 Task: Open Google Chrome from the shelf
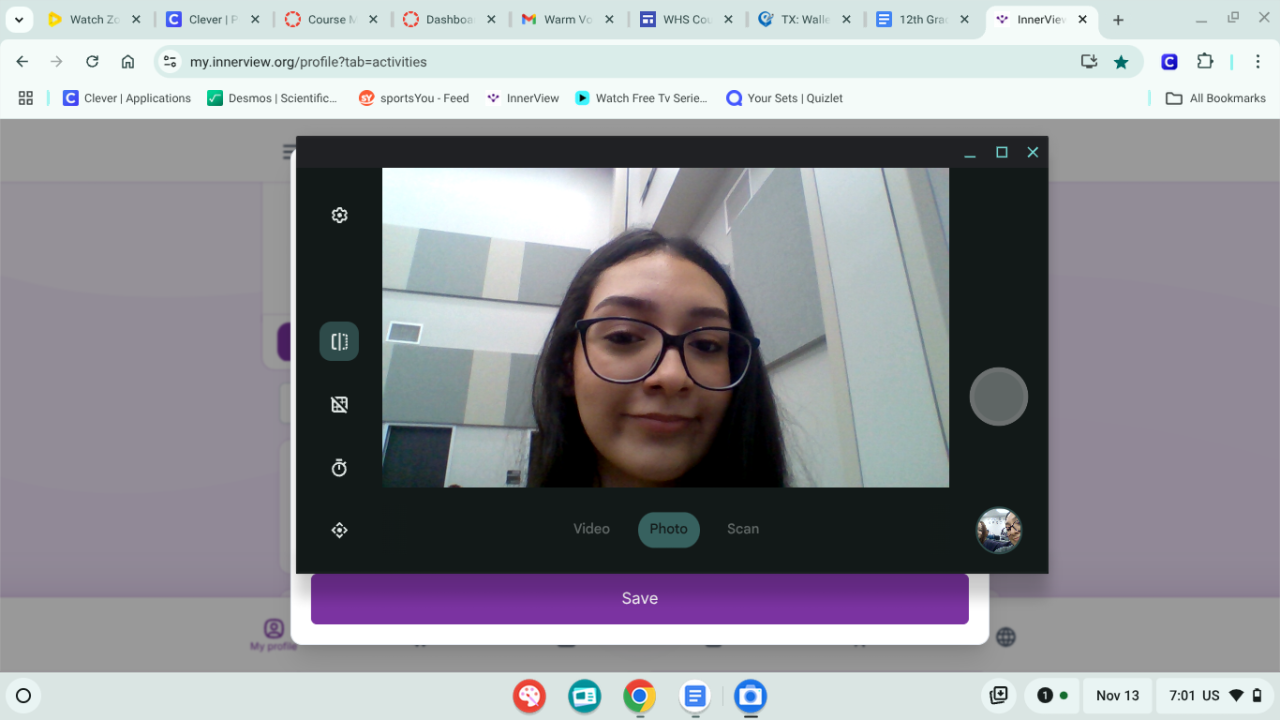click(x=639, y=696)
